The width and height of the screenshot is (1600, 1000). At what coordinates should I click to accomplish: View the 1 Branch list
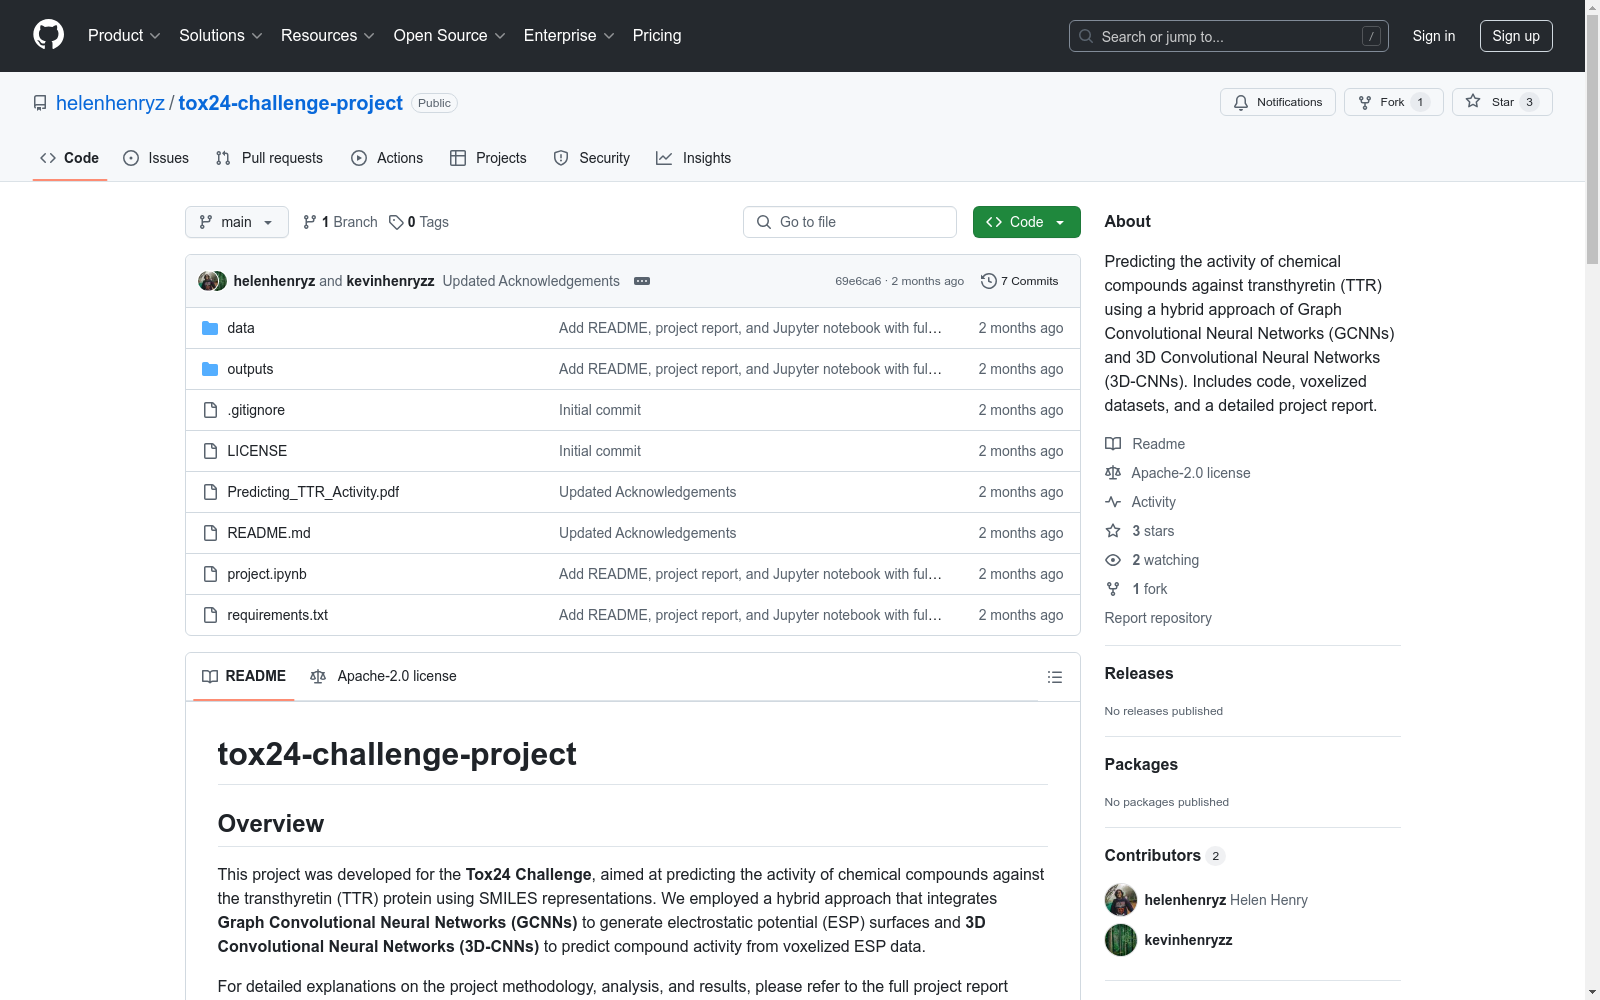[340, 222]
